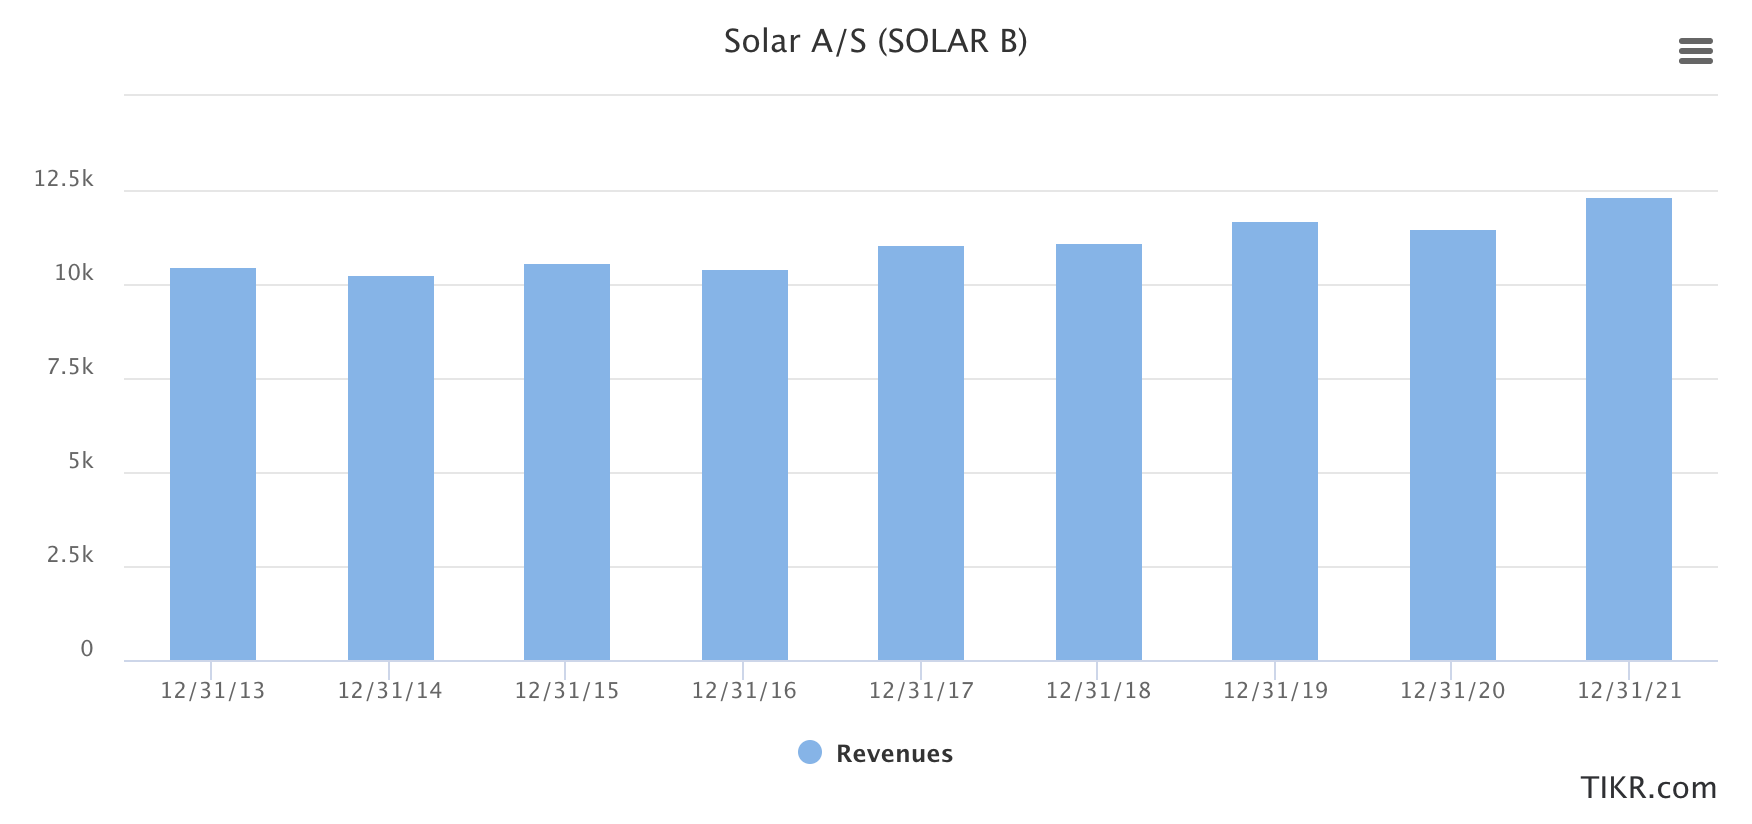Select the 12/31/14 revenue bar
The width and height of the screenshot is (1752, 824).
pos(391,468)
